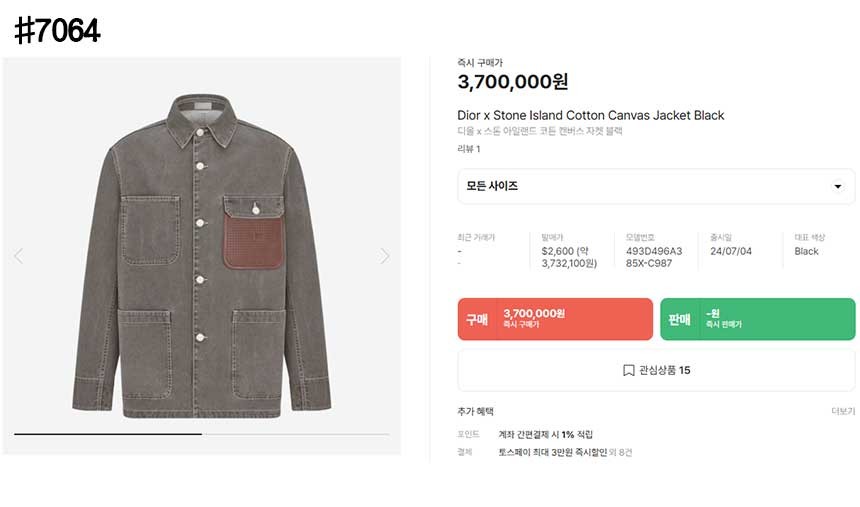Click 더보기 next to 추가 혜택

click(x=843, y=411)
